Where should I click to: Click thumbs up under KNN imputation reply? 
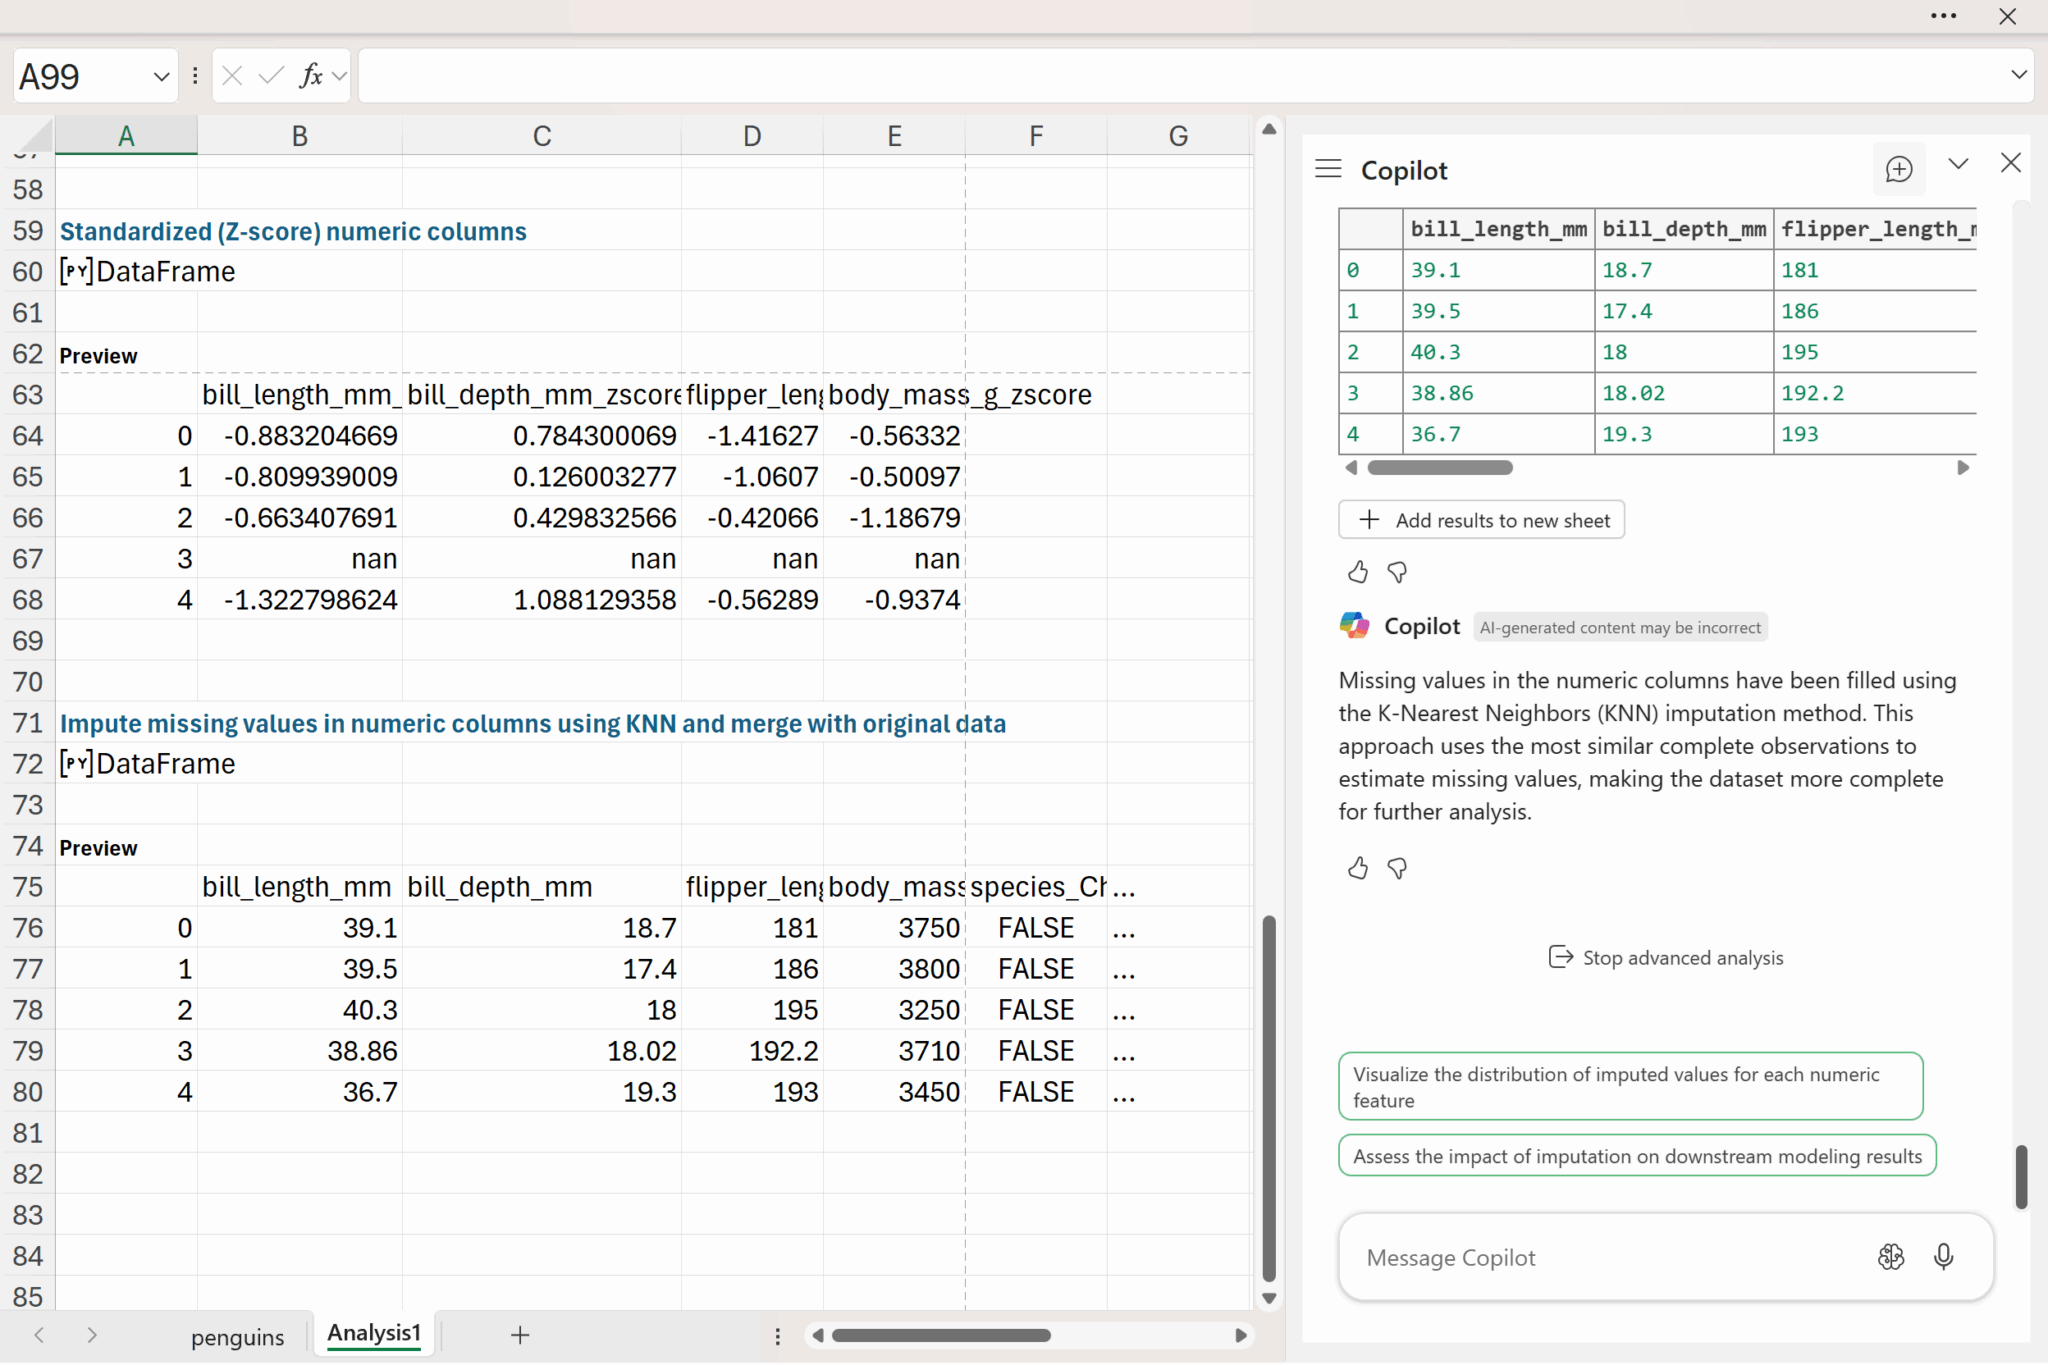[x=1357, y=868]
